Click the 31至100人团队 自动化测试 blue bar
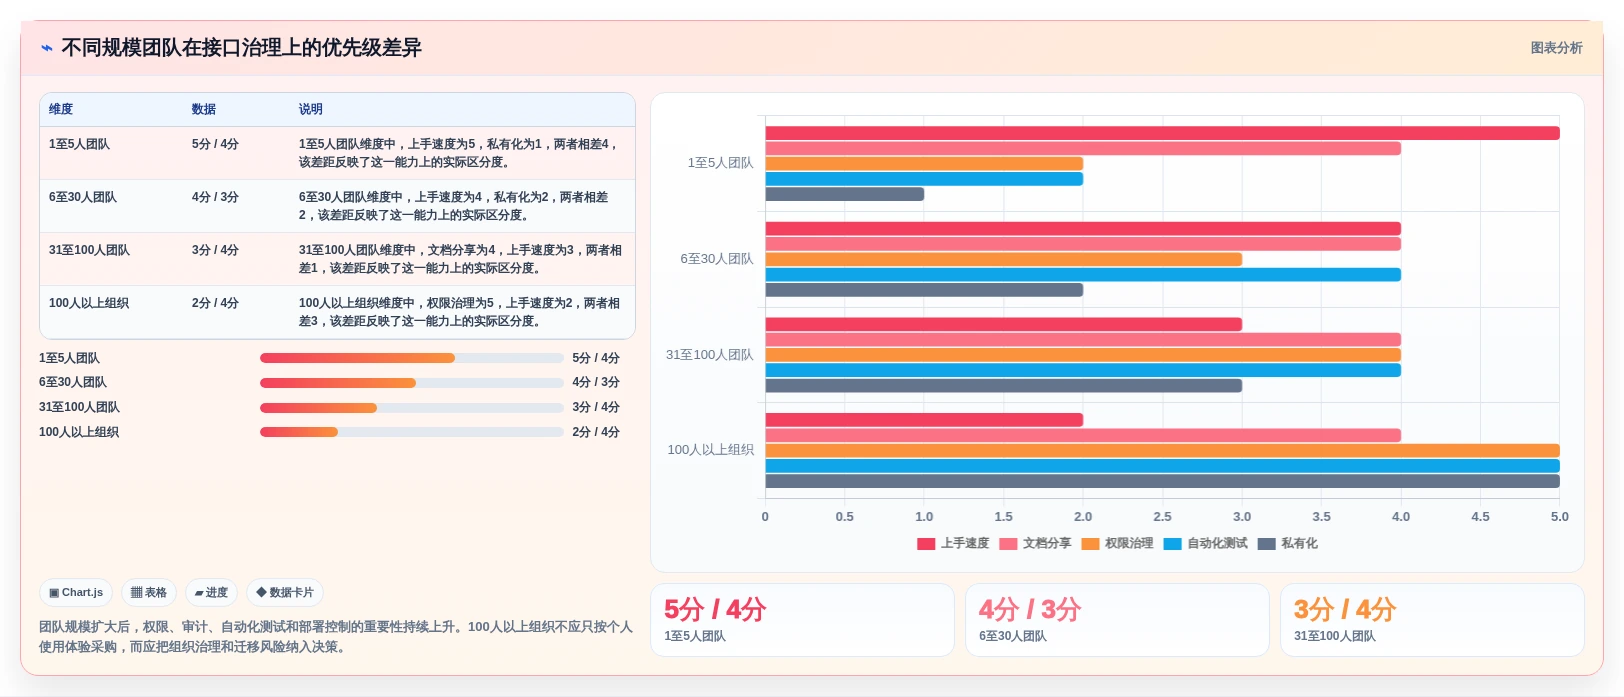This screenshot has width=1624, height=697. [1083, 371]
